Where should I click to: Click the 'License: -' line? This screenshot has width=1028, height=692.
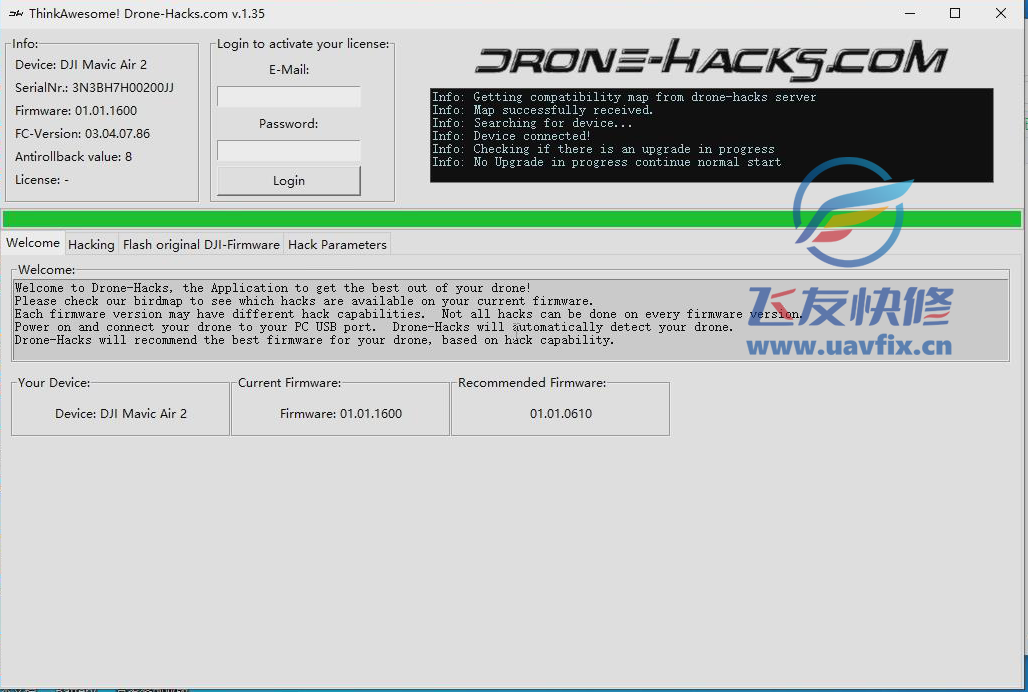(x=42, y=180)
